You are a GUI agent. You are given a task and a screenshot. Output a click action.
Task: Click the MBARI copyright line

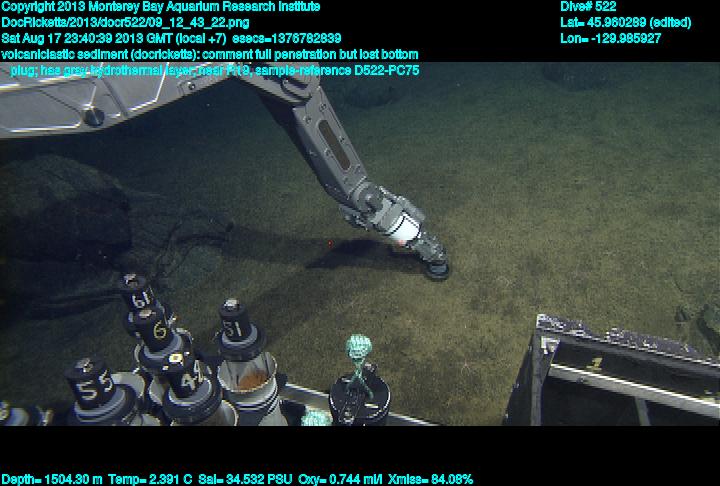[x=161, y=7]
